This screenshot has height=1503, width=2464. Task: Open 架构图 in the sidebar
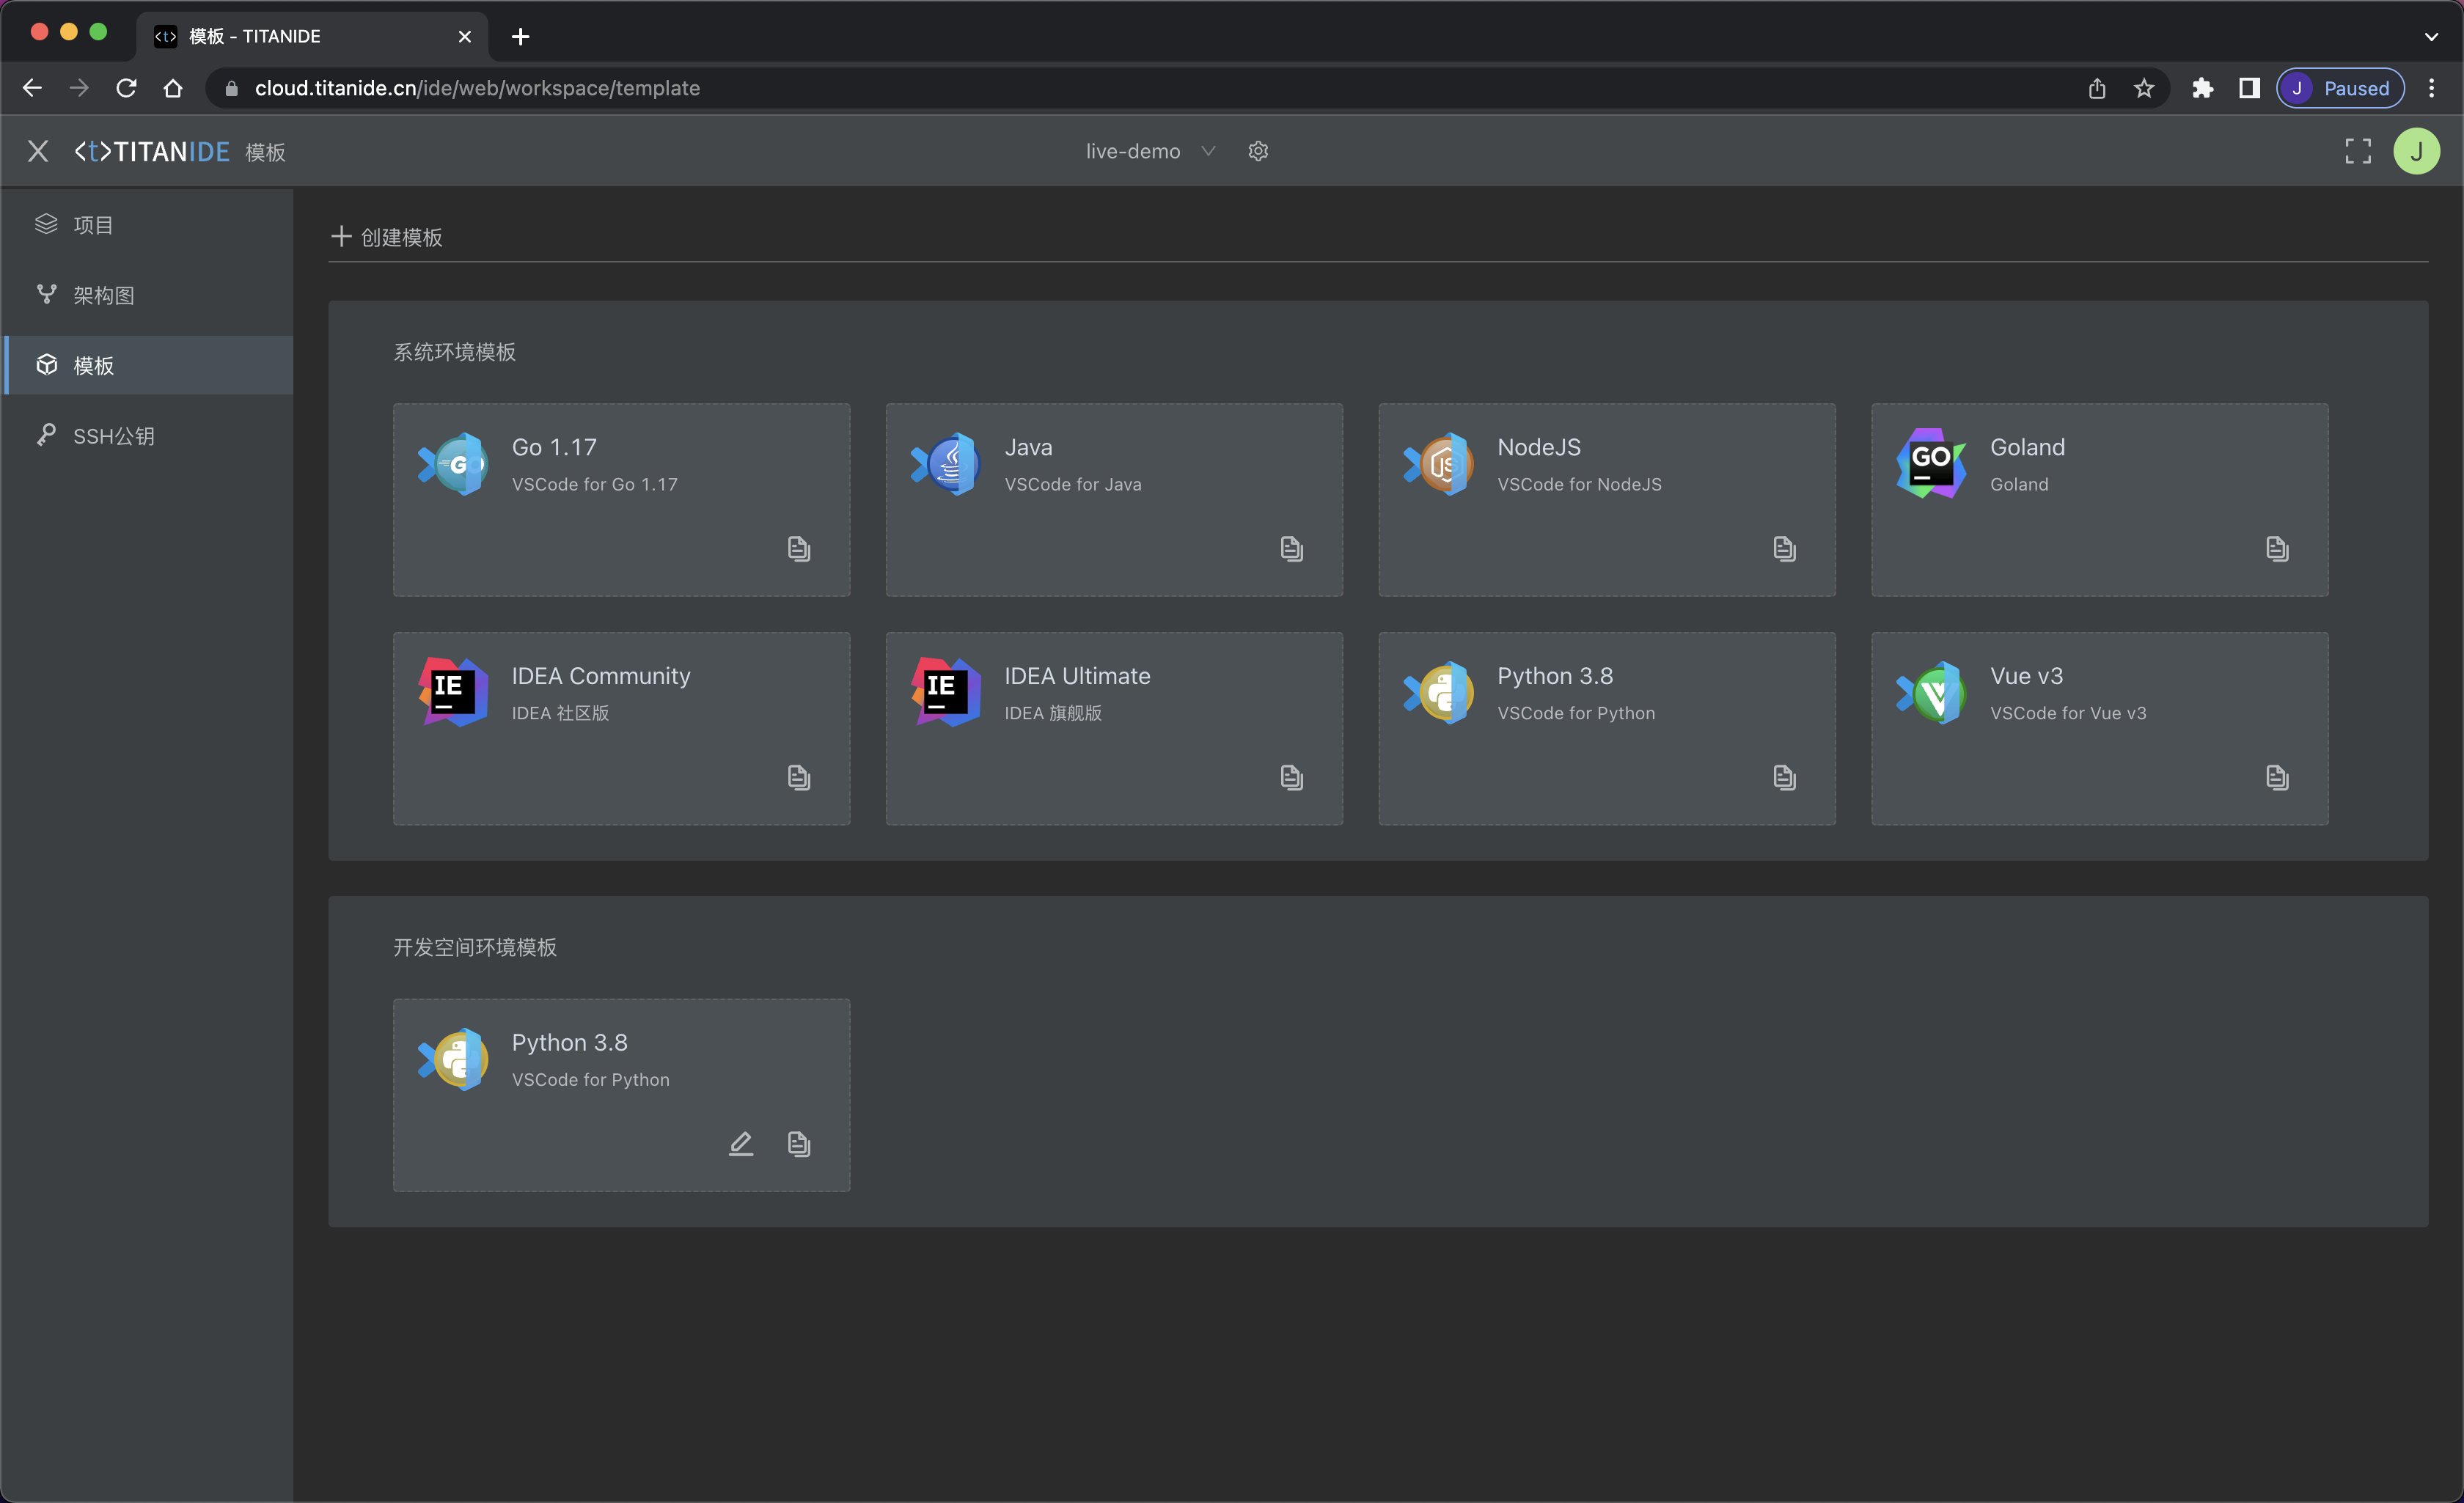pyautogui.click(x=103, y=295)
